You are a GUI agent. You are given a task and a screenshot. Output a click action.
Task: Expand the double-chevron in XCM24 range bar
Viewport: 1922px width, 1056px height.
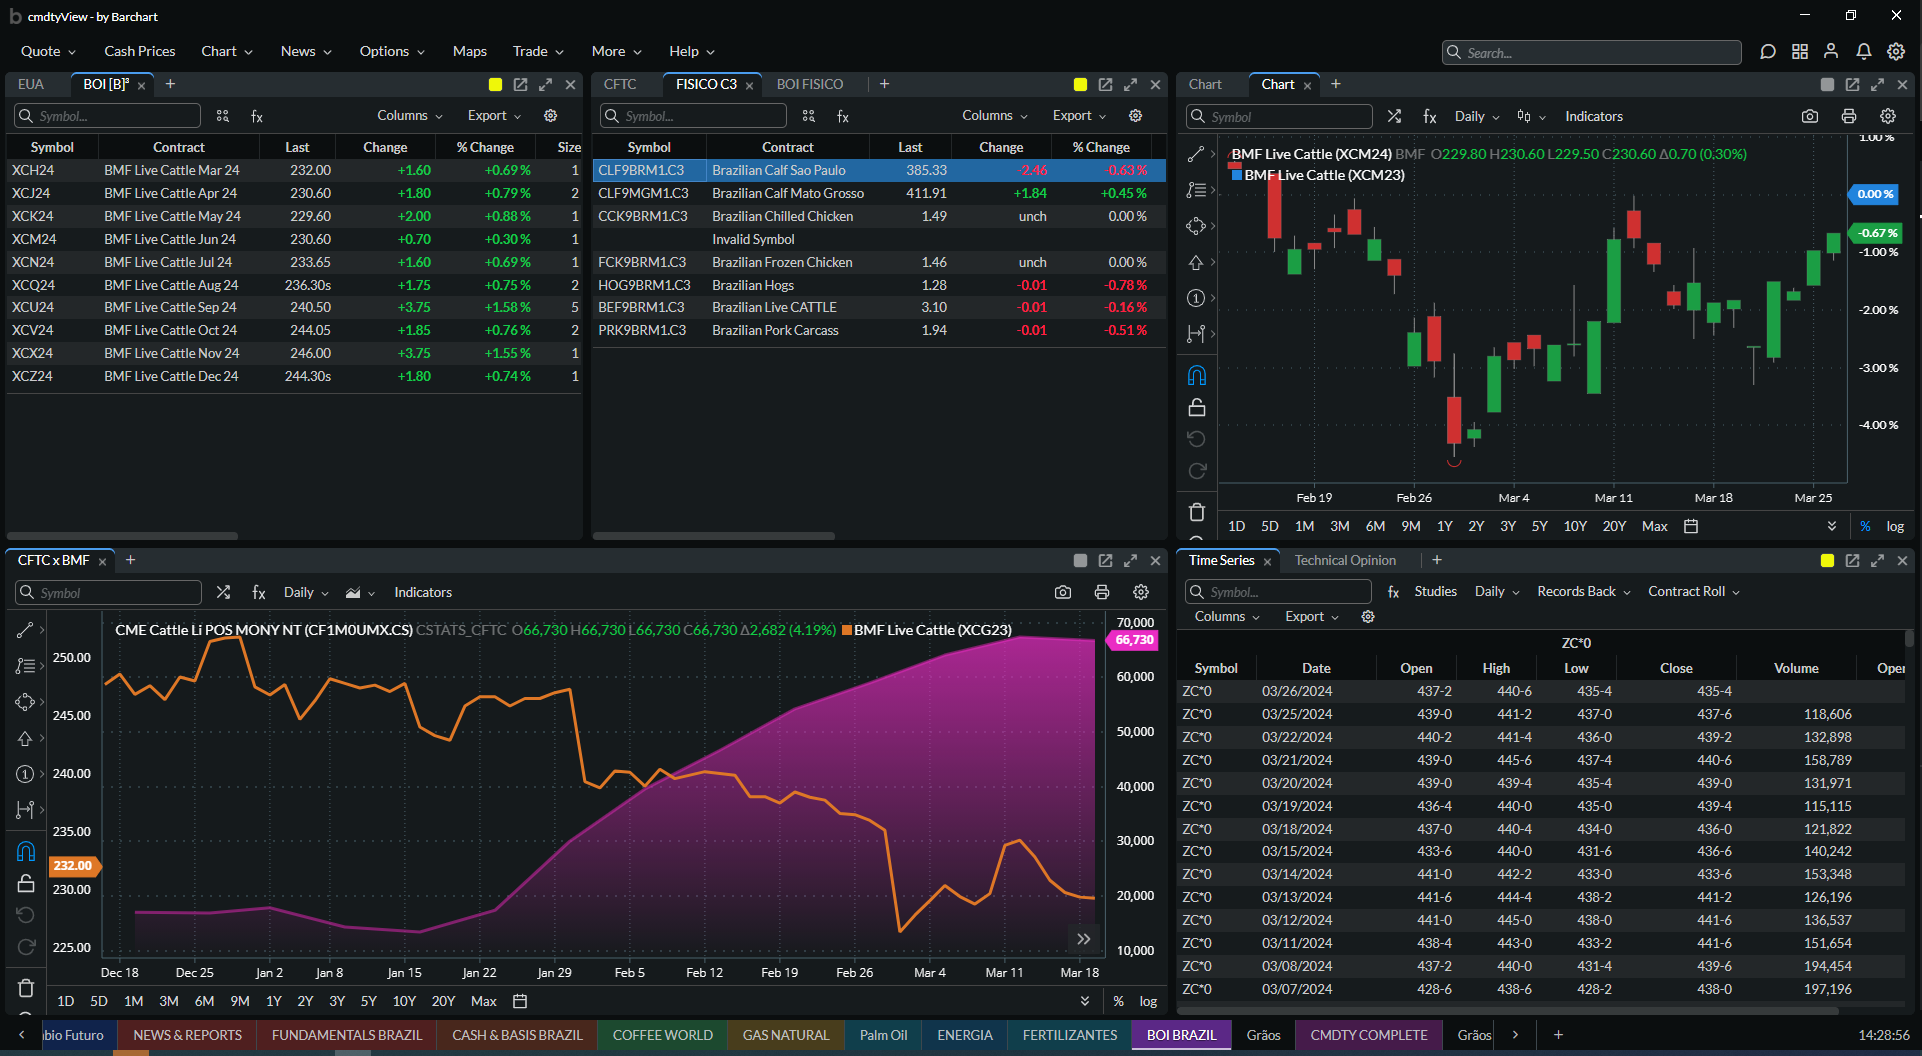1832,526
